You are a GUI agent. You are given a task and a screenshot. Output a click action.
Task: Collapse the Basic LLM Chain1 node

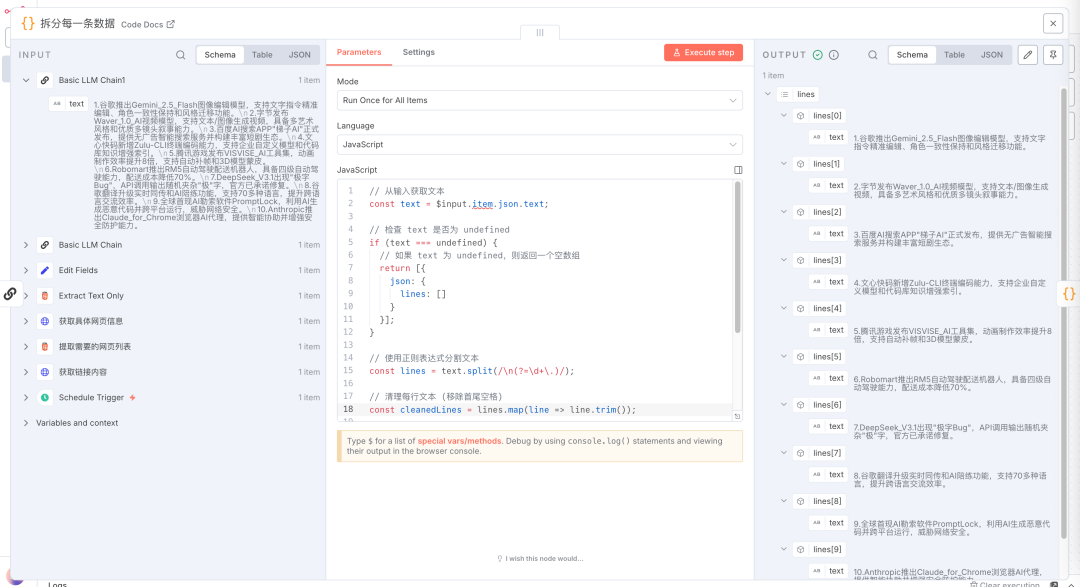[x=26, y=81]
